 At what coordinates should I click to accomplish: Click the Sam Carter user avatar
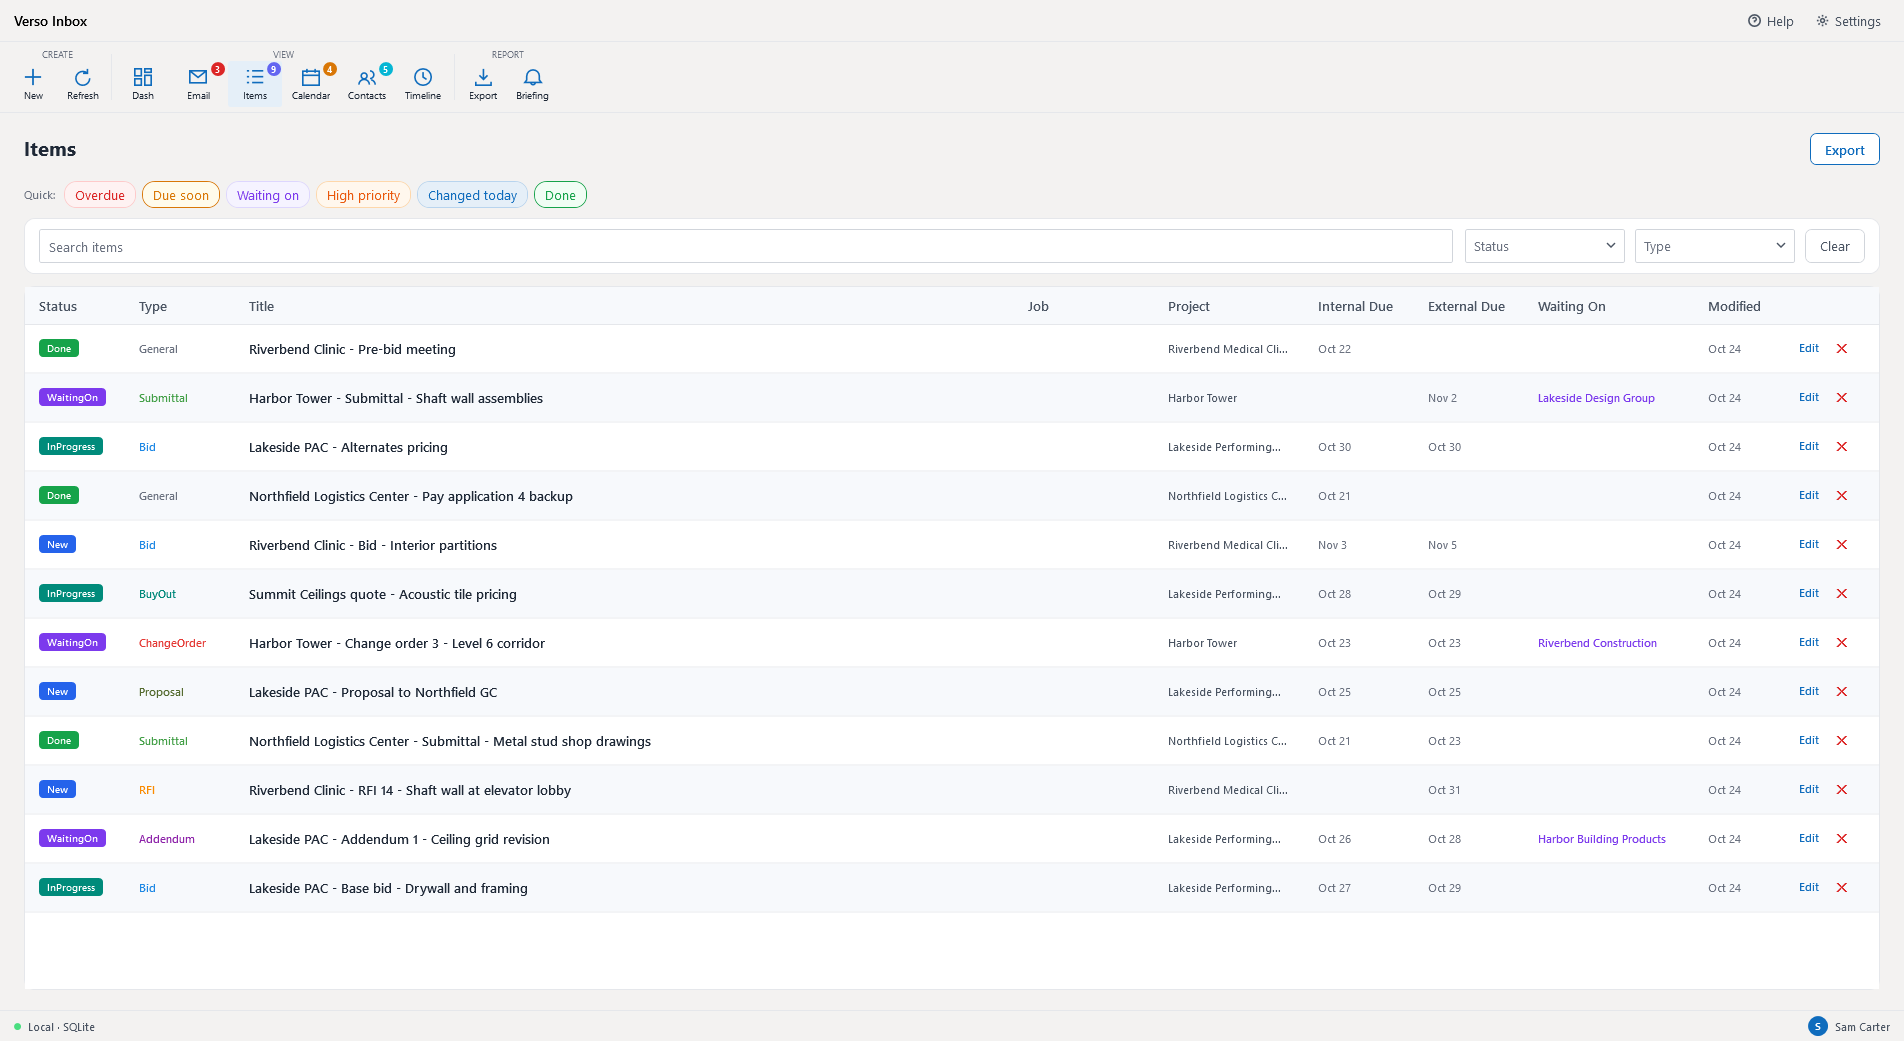pos(1818,1026)
